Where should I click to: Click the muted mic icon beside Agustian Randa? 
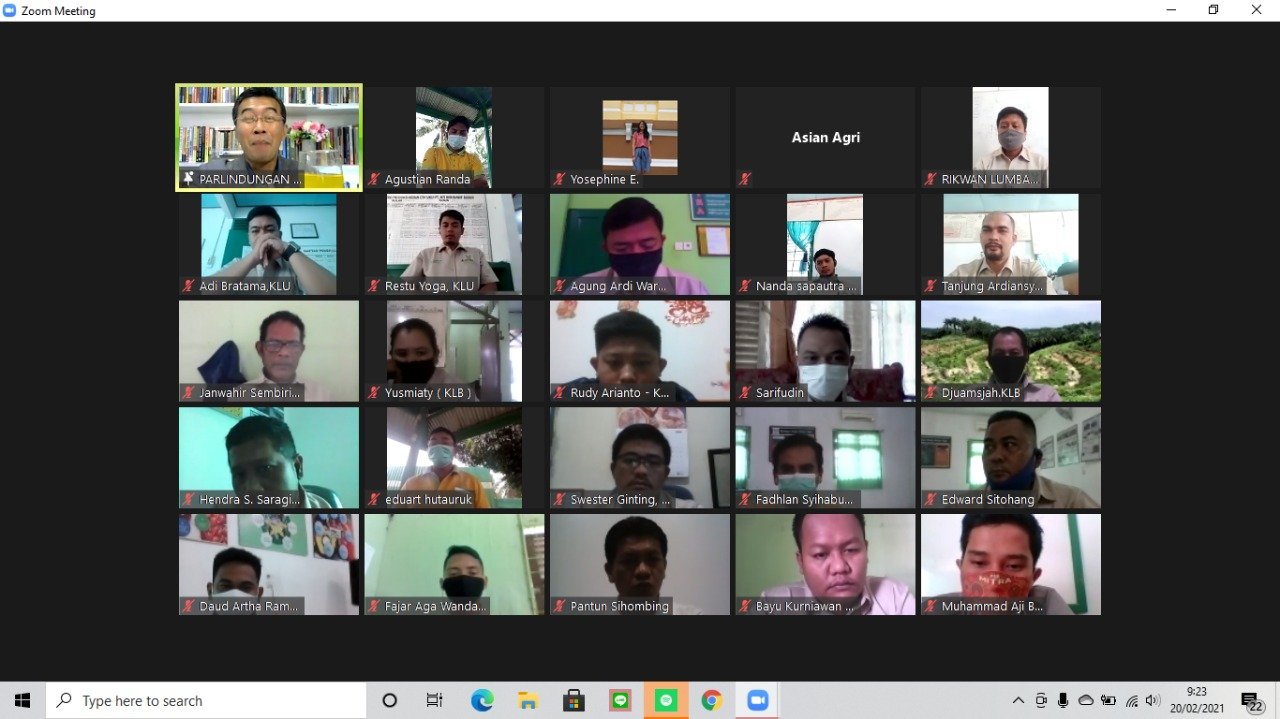pyautogui.click(x=374, y=180)
